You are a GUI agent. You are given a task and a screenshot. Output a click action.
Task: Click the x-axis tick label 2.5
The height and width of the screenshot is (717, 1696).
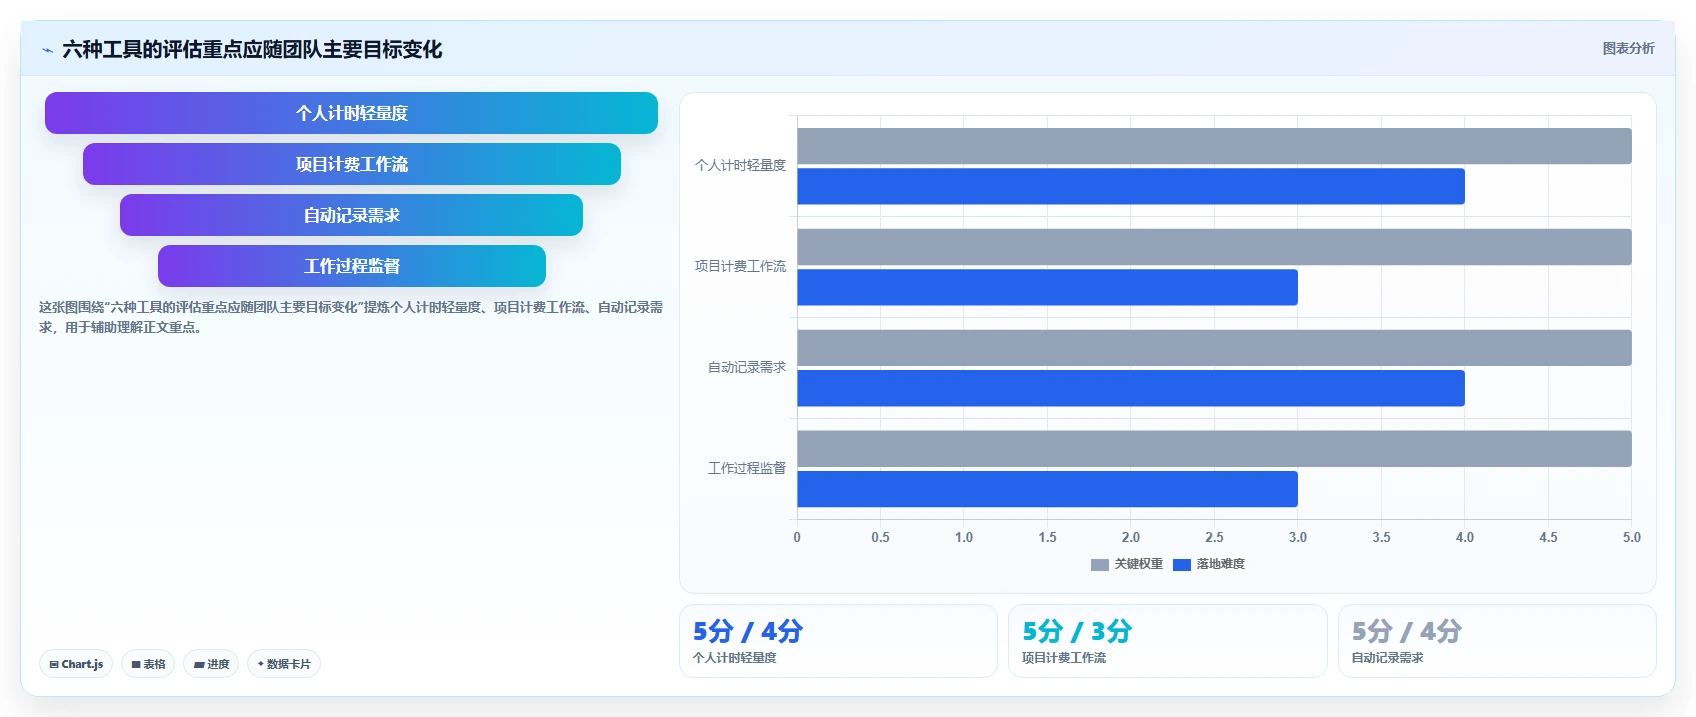pos(1214,537)
